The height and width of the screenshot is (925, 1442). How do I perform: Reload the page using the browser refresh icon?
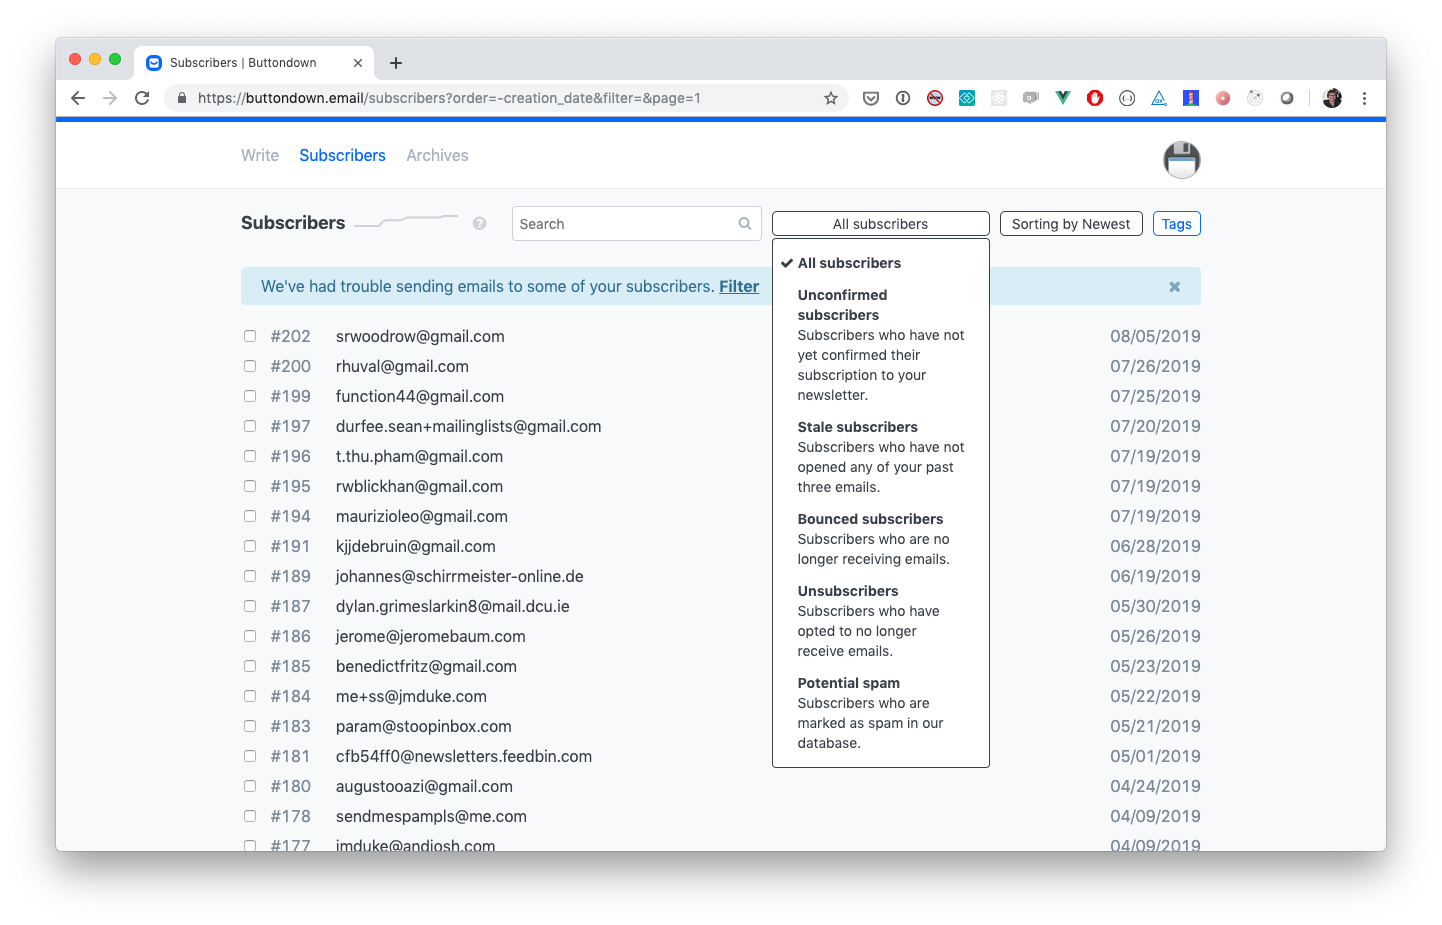[142, 98]
